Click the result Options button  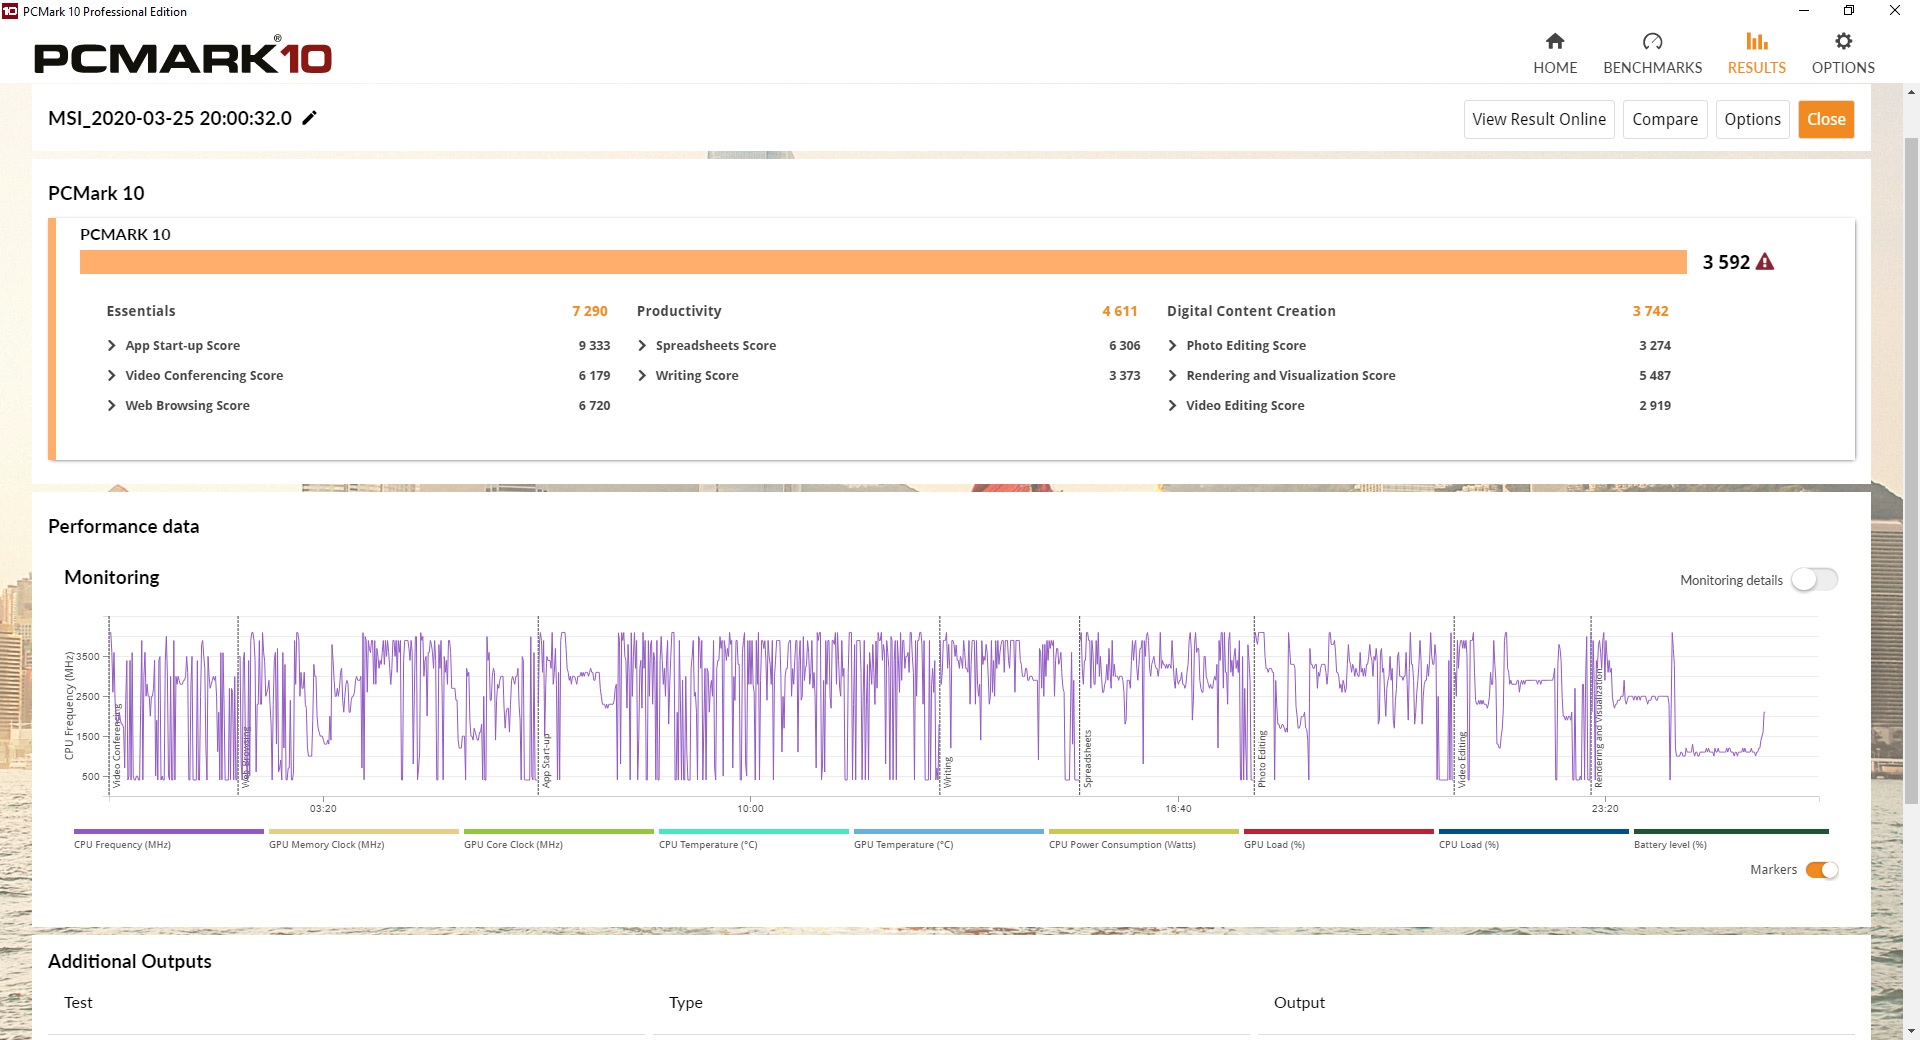pos(1752,119)
